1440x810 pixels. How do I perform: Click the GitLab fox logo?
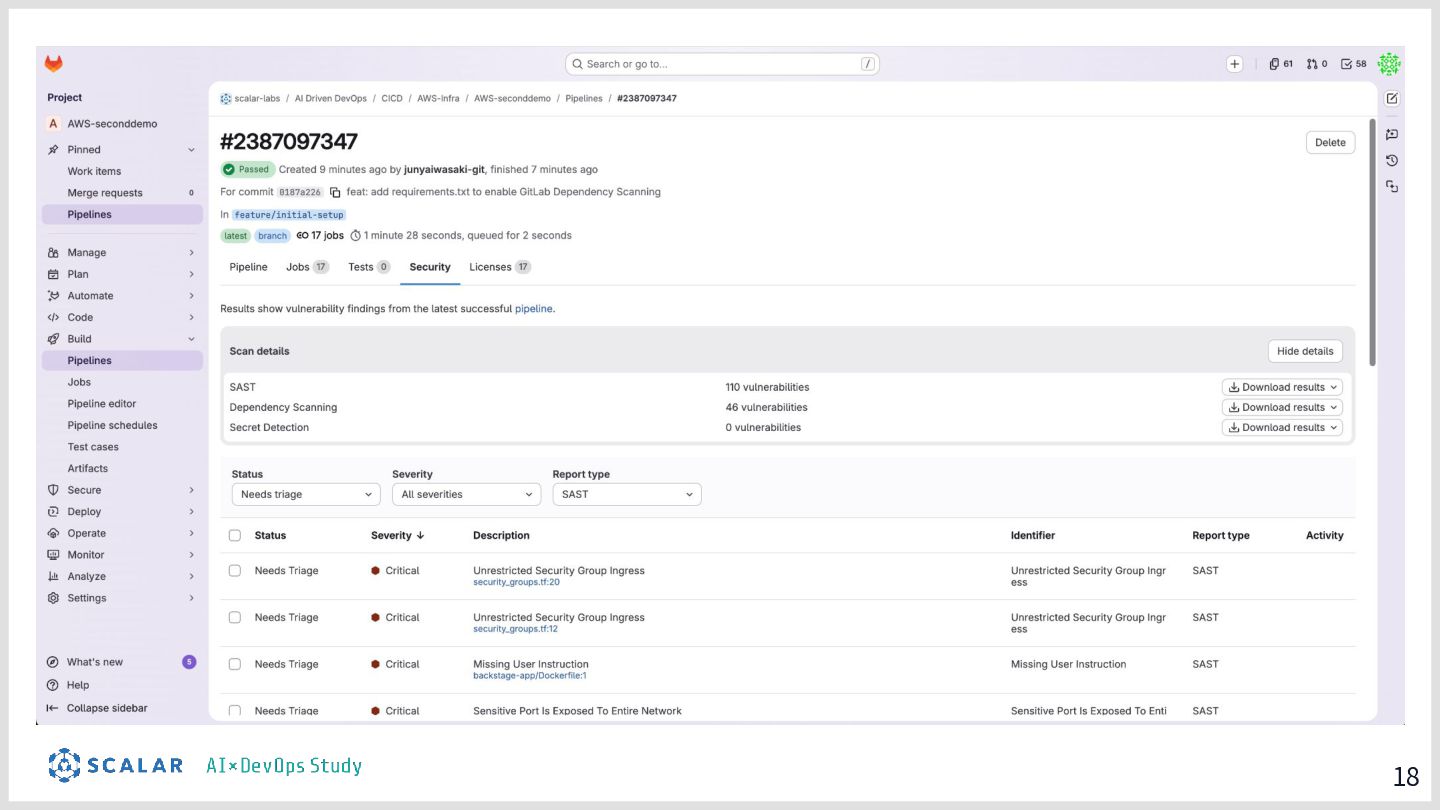click(x=53, y=64)
